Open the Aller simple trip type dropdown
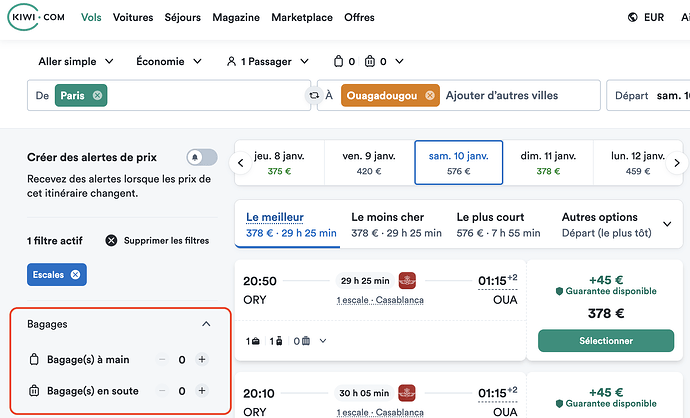 (76, 61)
